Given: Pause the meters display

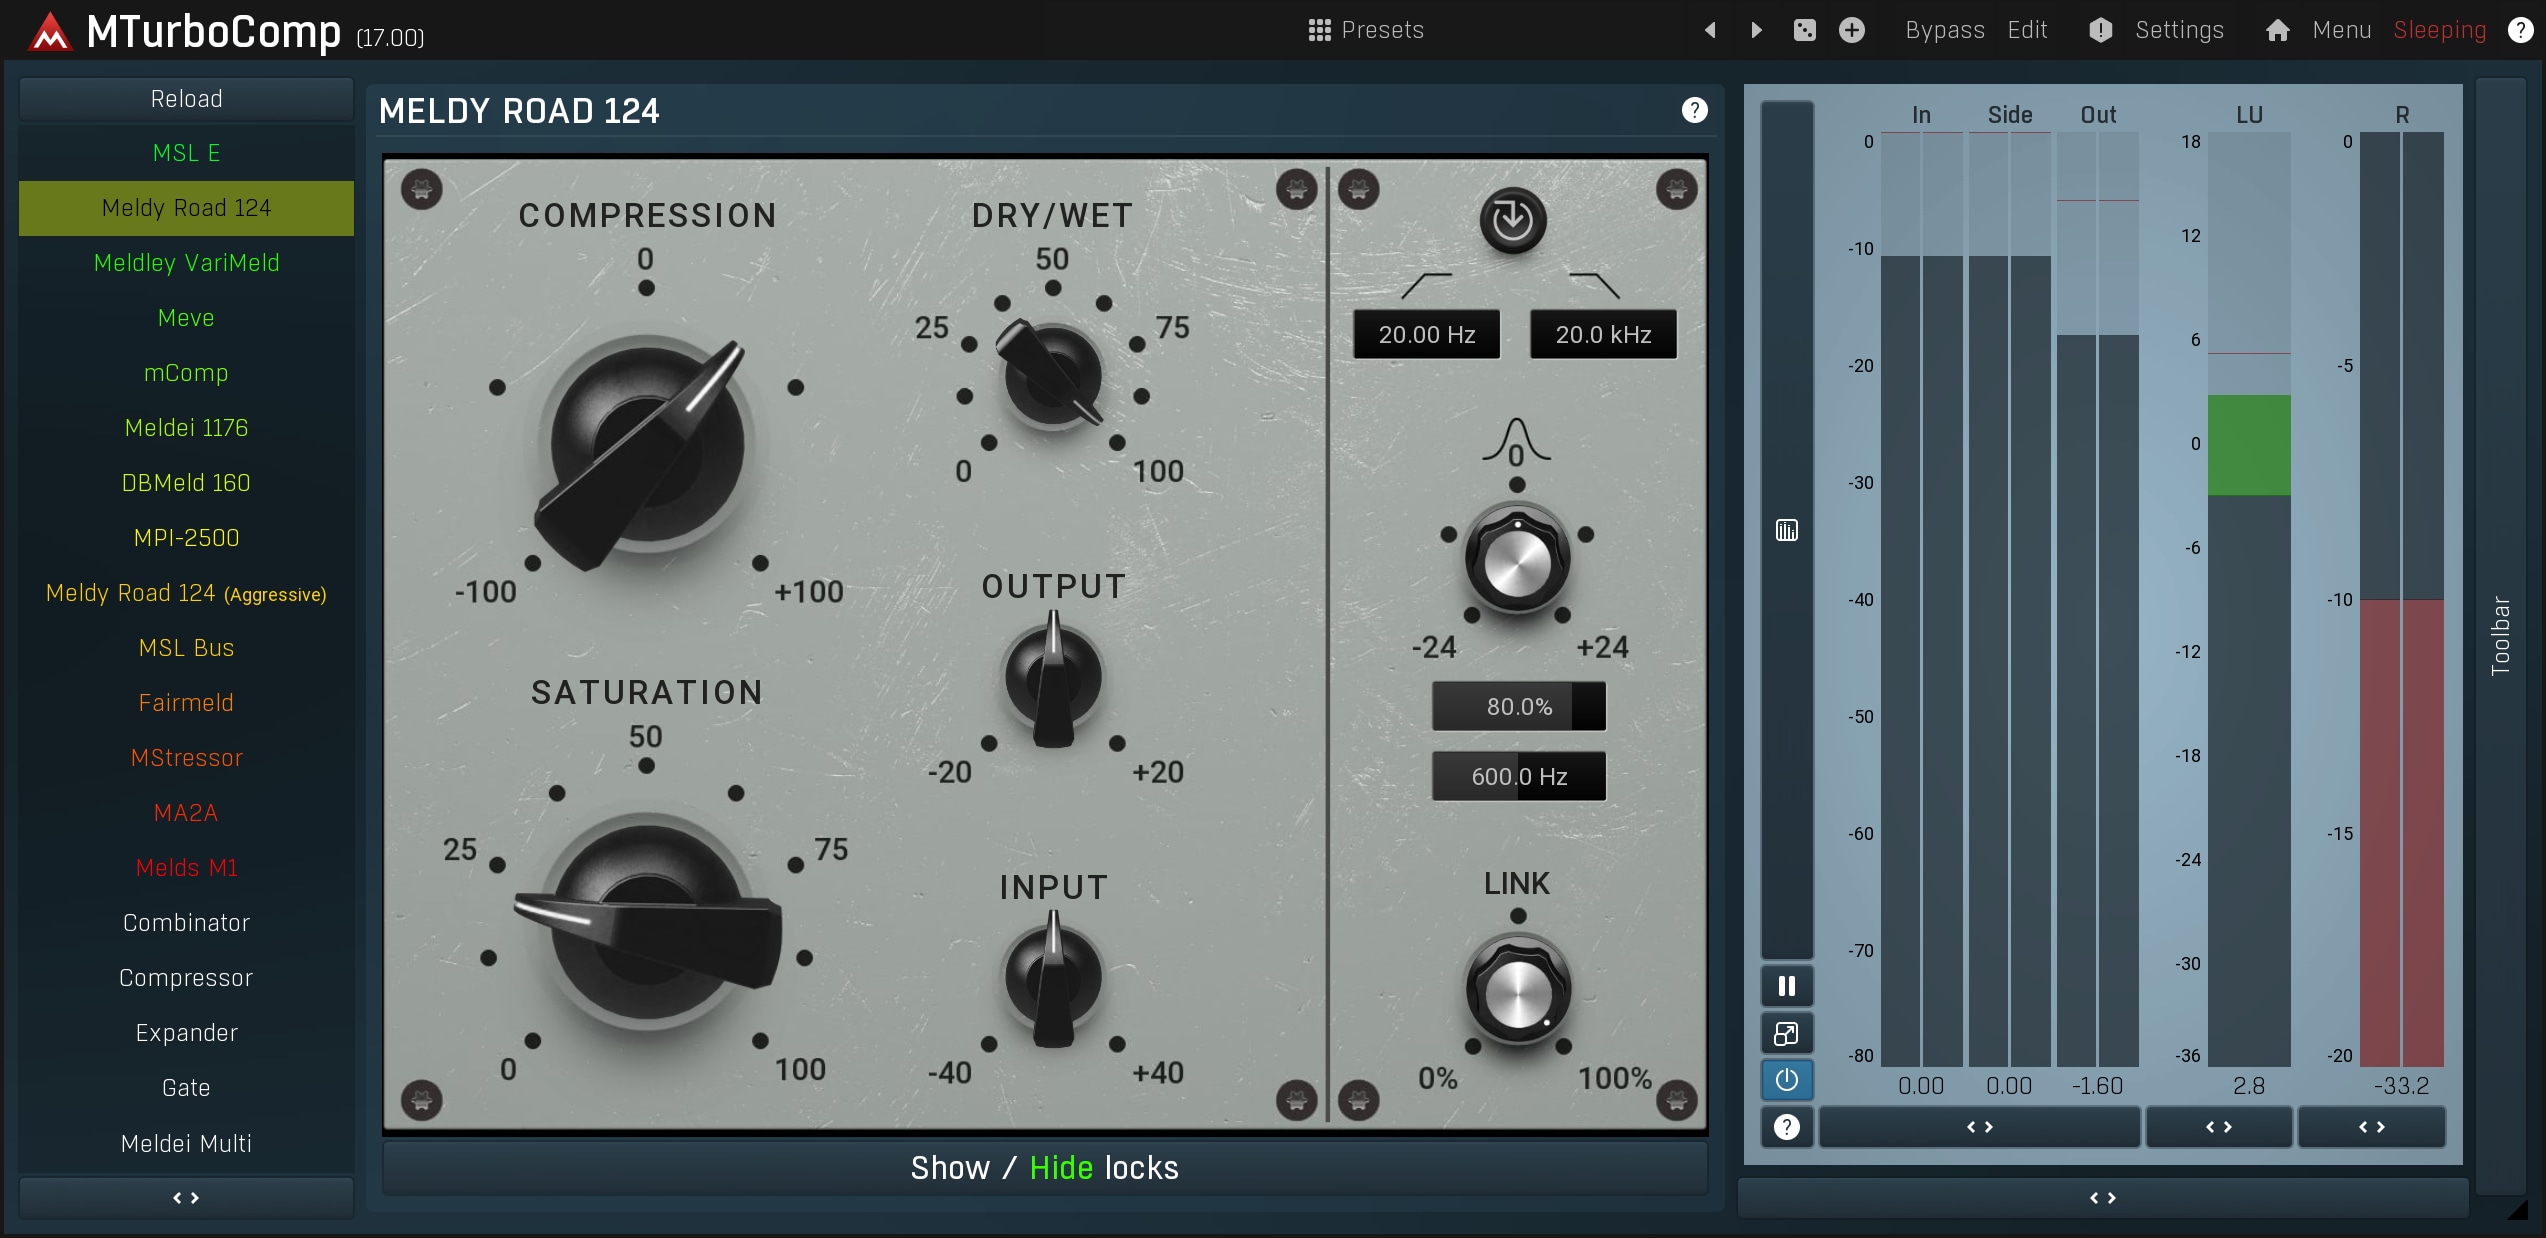Looking at the screenshot, I should [x=1786, y=986].
